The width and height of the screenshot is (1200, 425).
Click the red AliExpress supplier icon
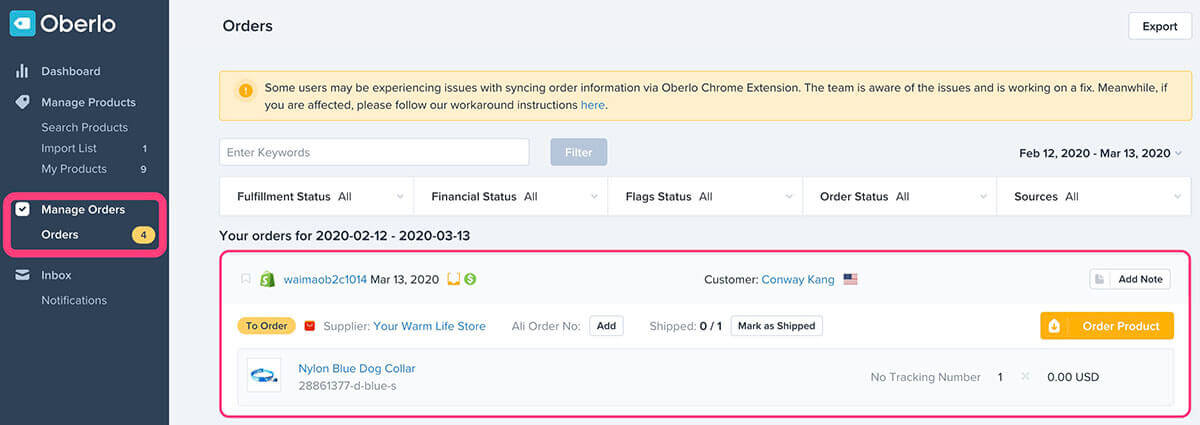pos(310,326)
